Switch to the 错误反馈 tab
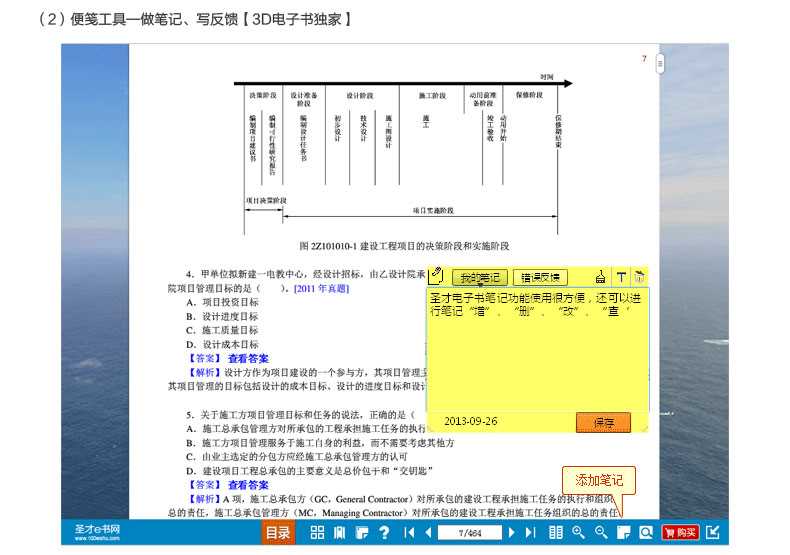The width and height of the screenshot is (790, 555). pyautogui.click(x=541, y=278)
